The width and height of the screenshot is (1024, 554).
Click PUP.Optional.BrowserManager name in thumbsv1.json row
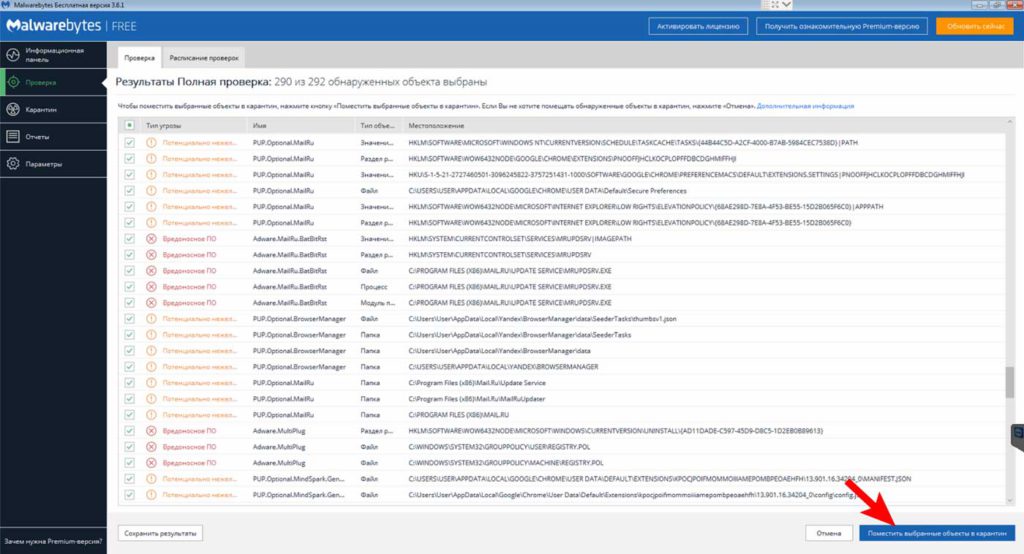point(299,319)
